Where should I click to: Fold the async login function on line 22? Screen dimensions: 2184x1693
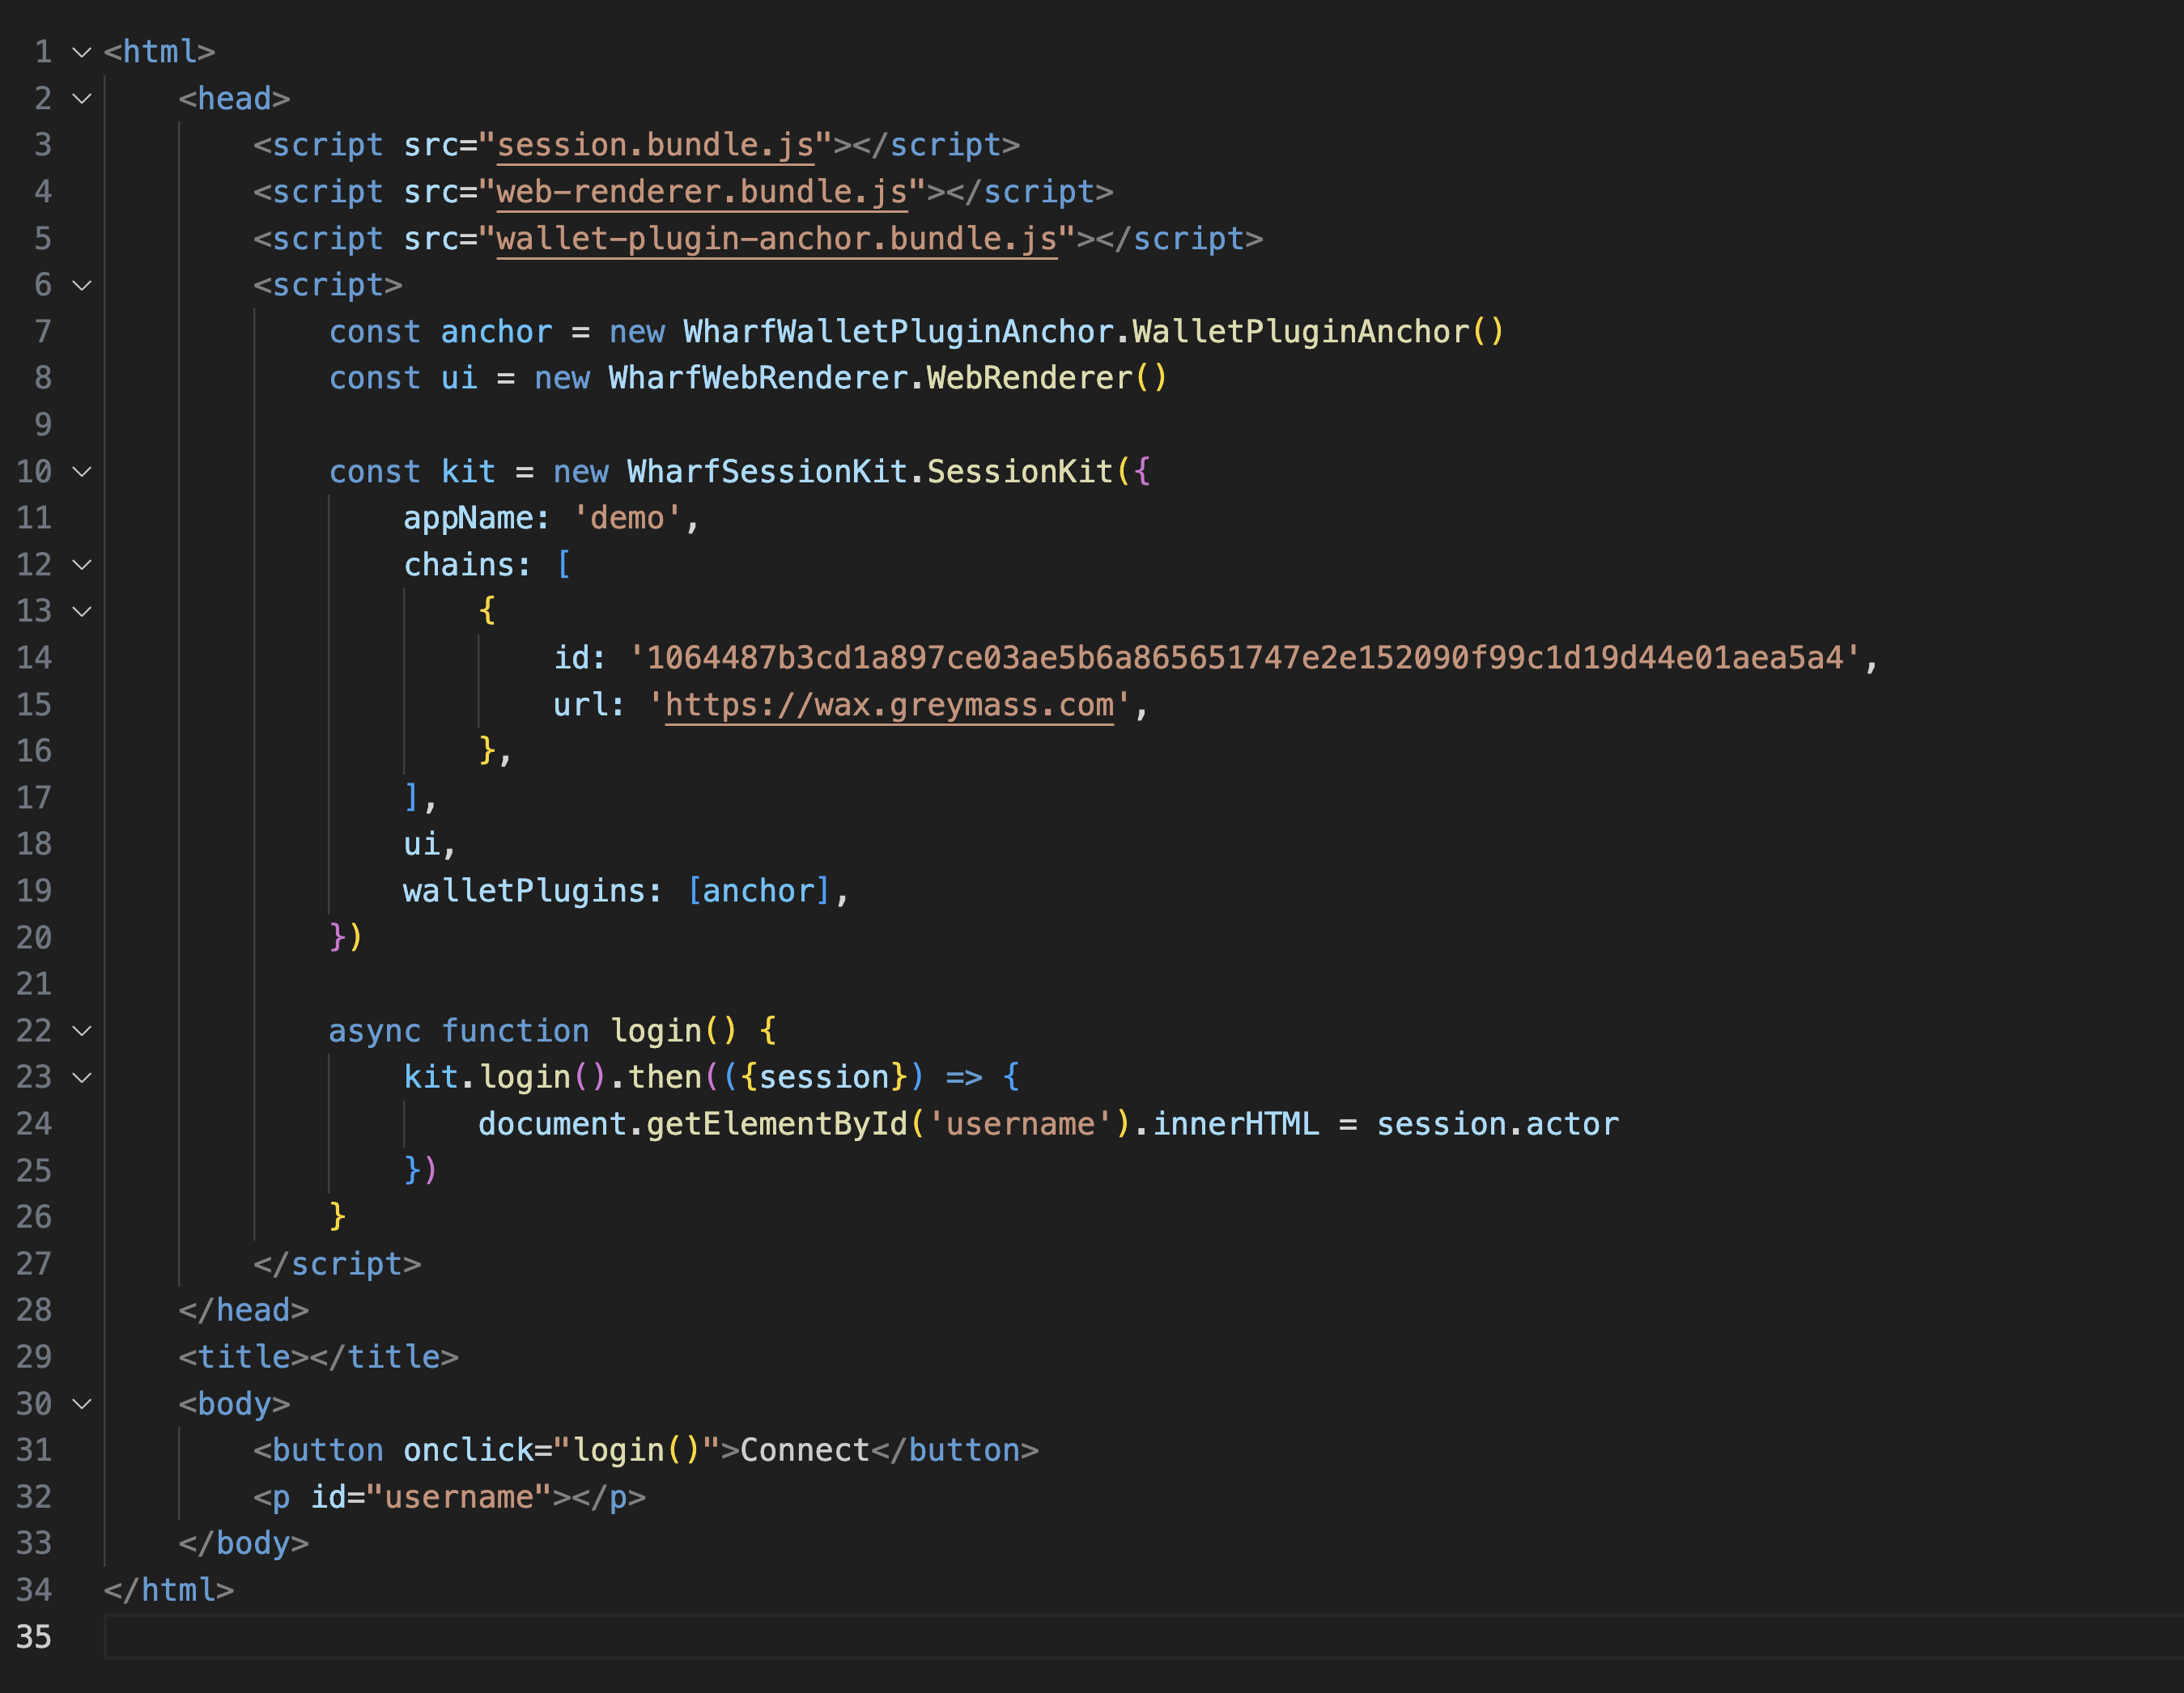pos(82,1030)
